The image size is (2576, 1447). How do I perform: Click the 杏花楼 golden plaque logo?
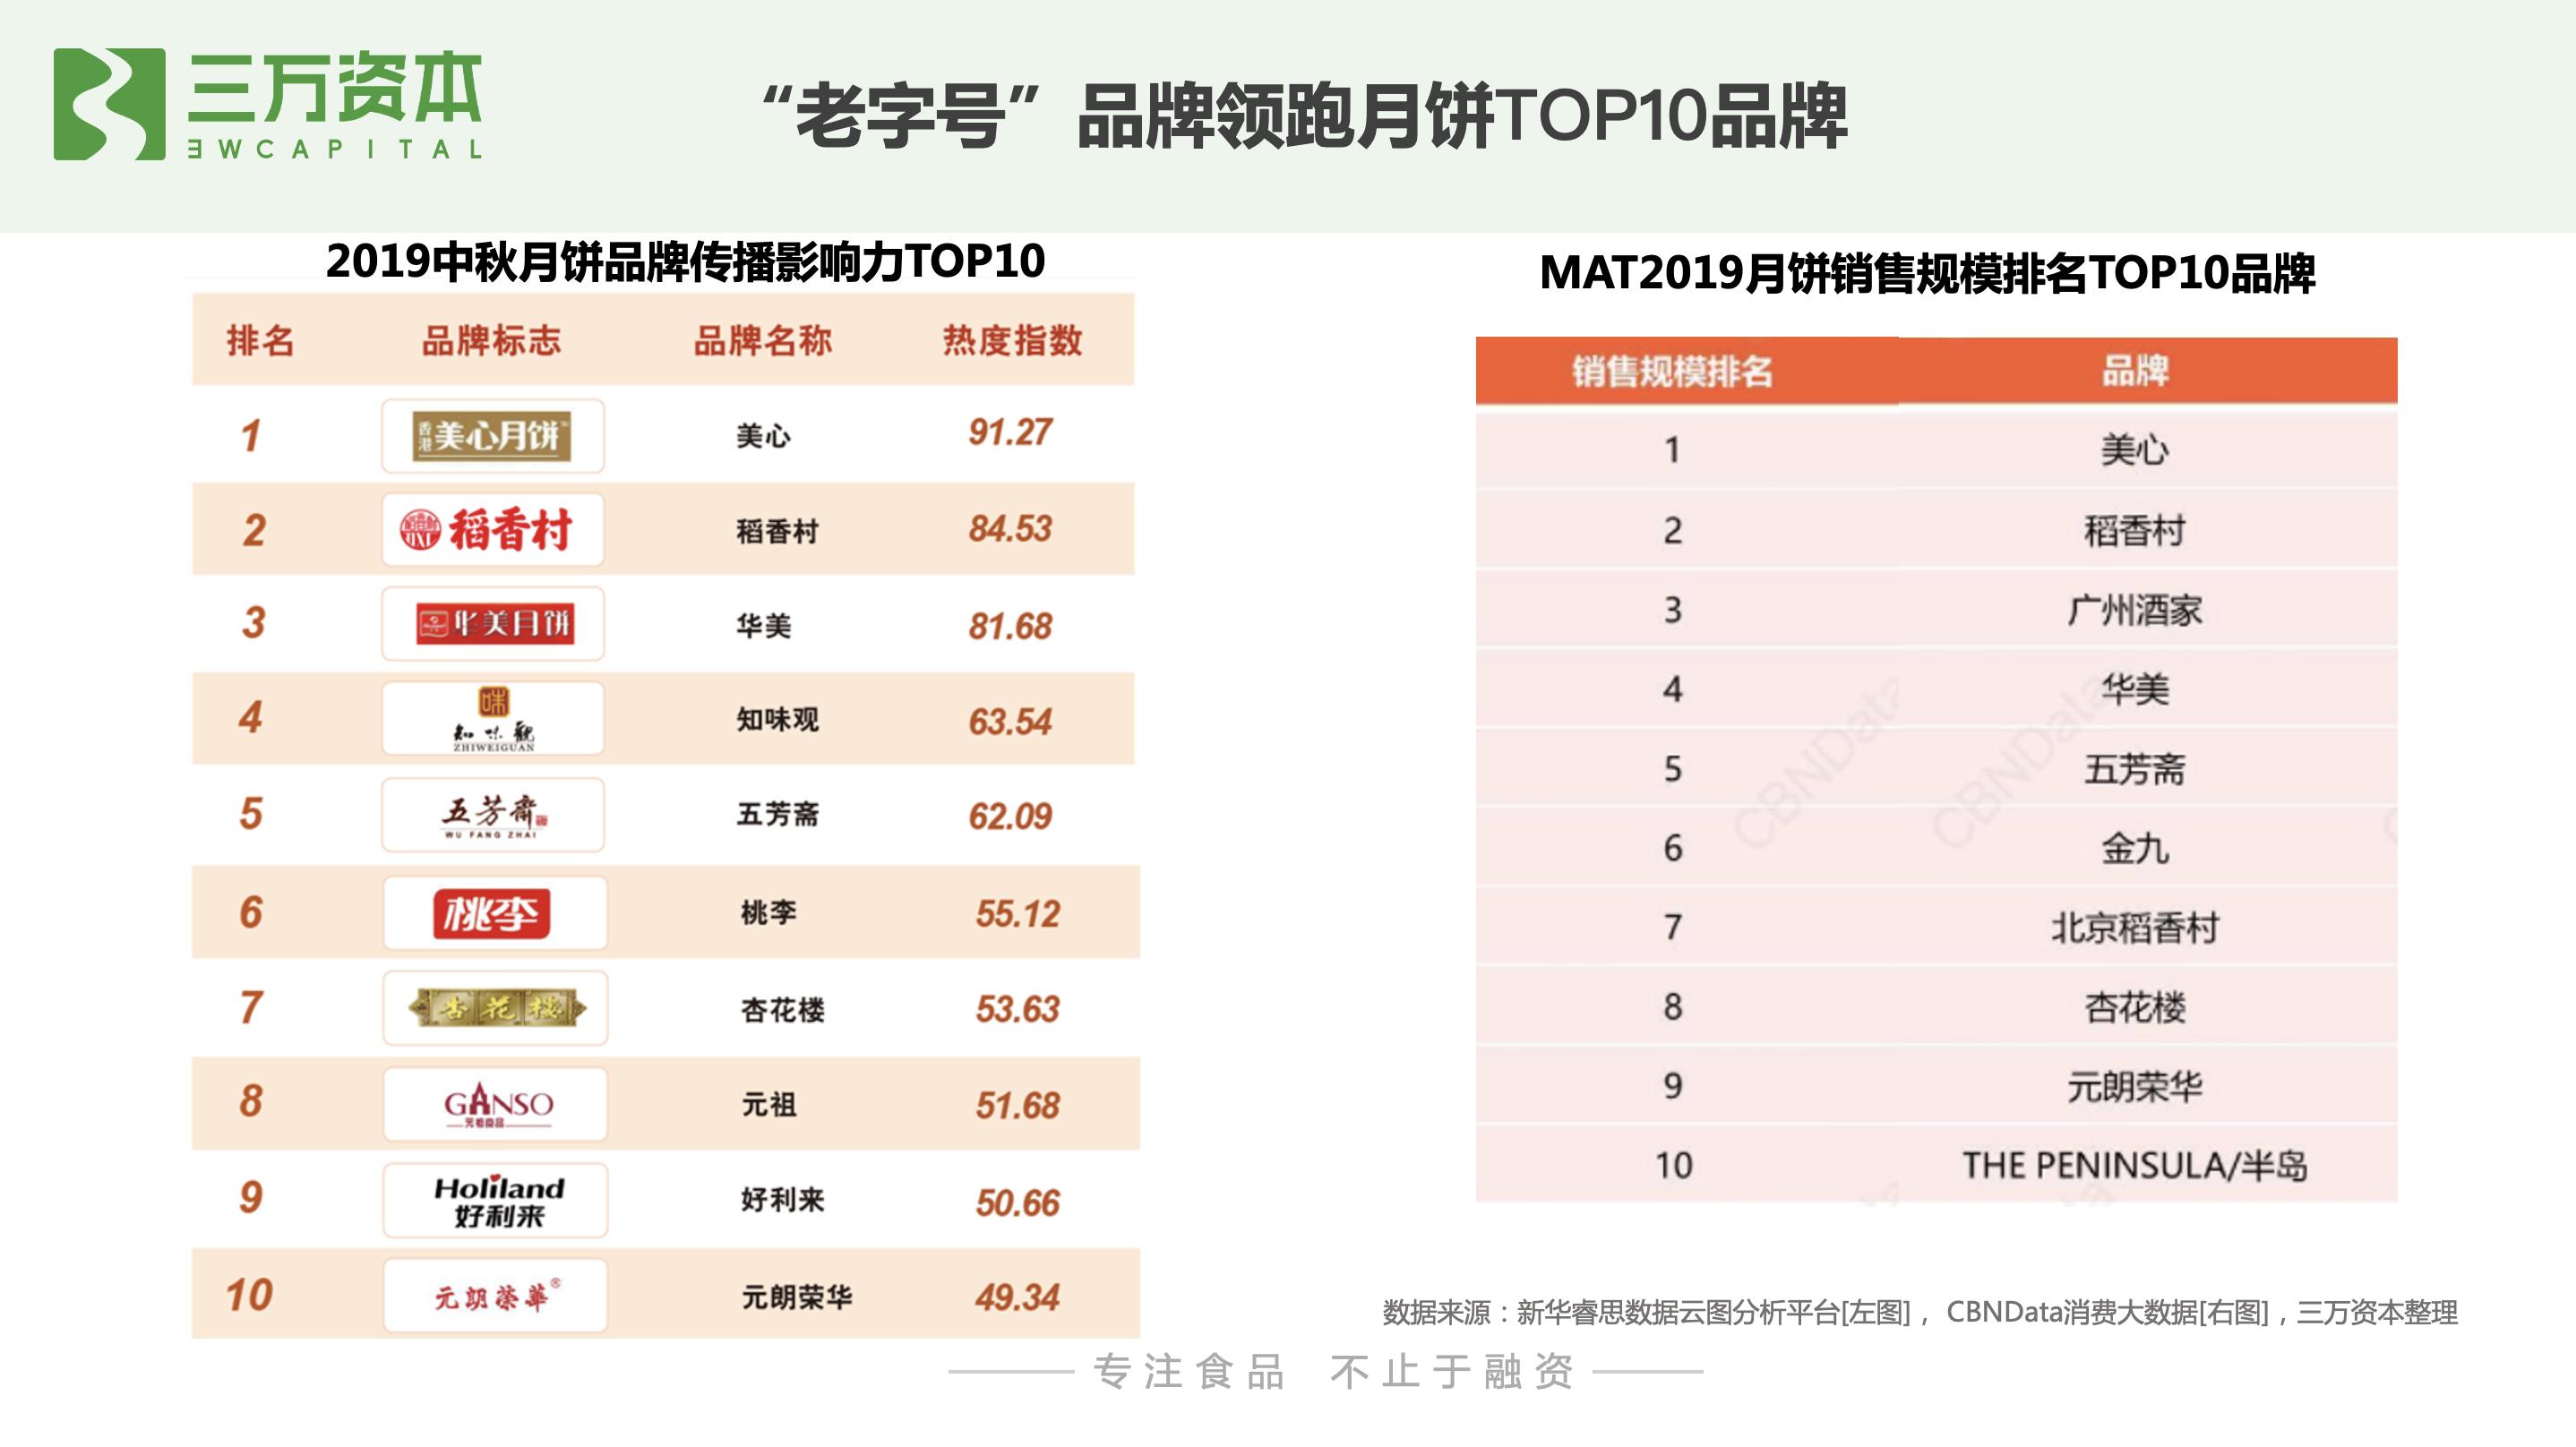click(497, 1008)
